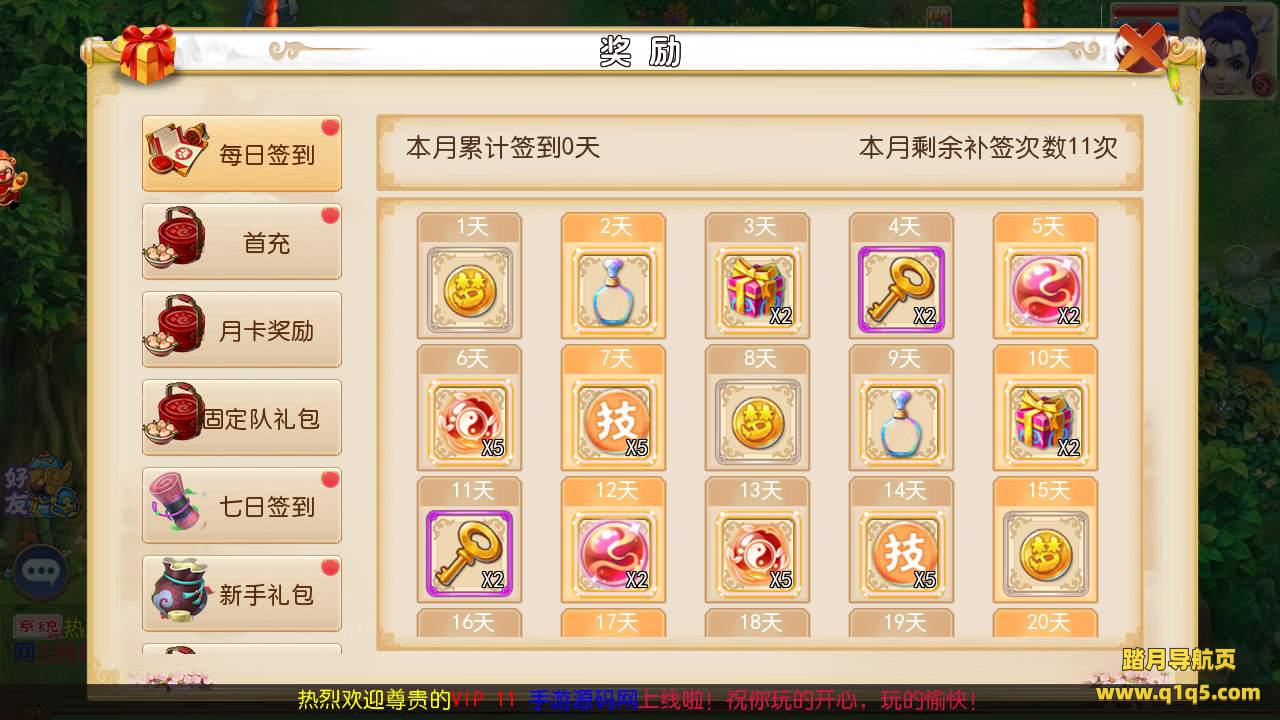Tap the player avatar portrait
1280x720 pixels.
(x=1229, y=52)
